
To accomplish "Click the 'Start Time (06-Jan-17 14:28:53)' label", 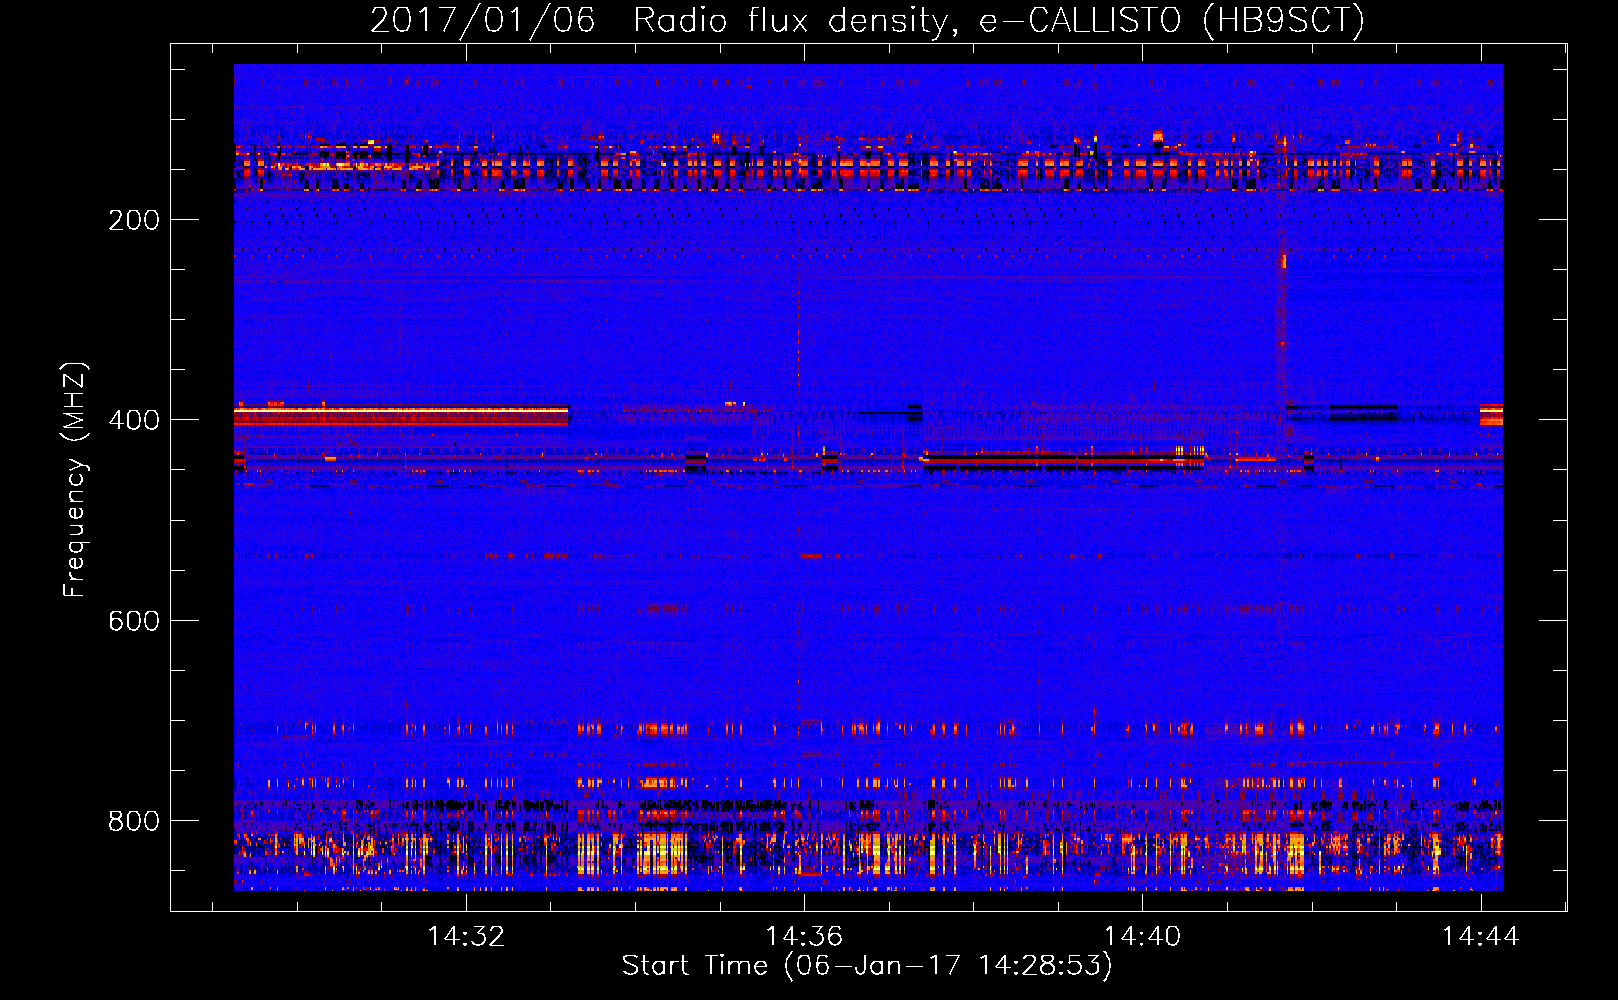I will pyautogui.click(x=867, y=966).
